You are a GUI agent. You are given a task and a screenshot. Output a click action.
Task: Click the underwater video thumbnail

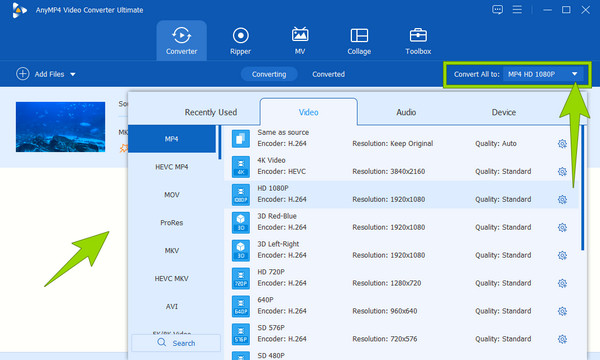click(x=60, y=127)
